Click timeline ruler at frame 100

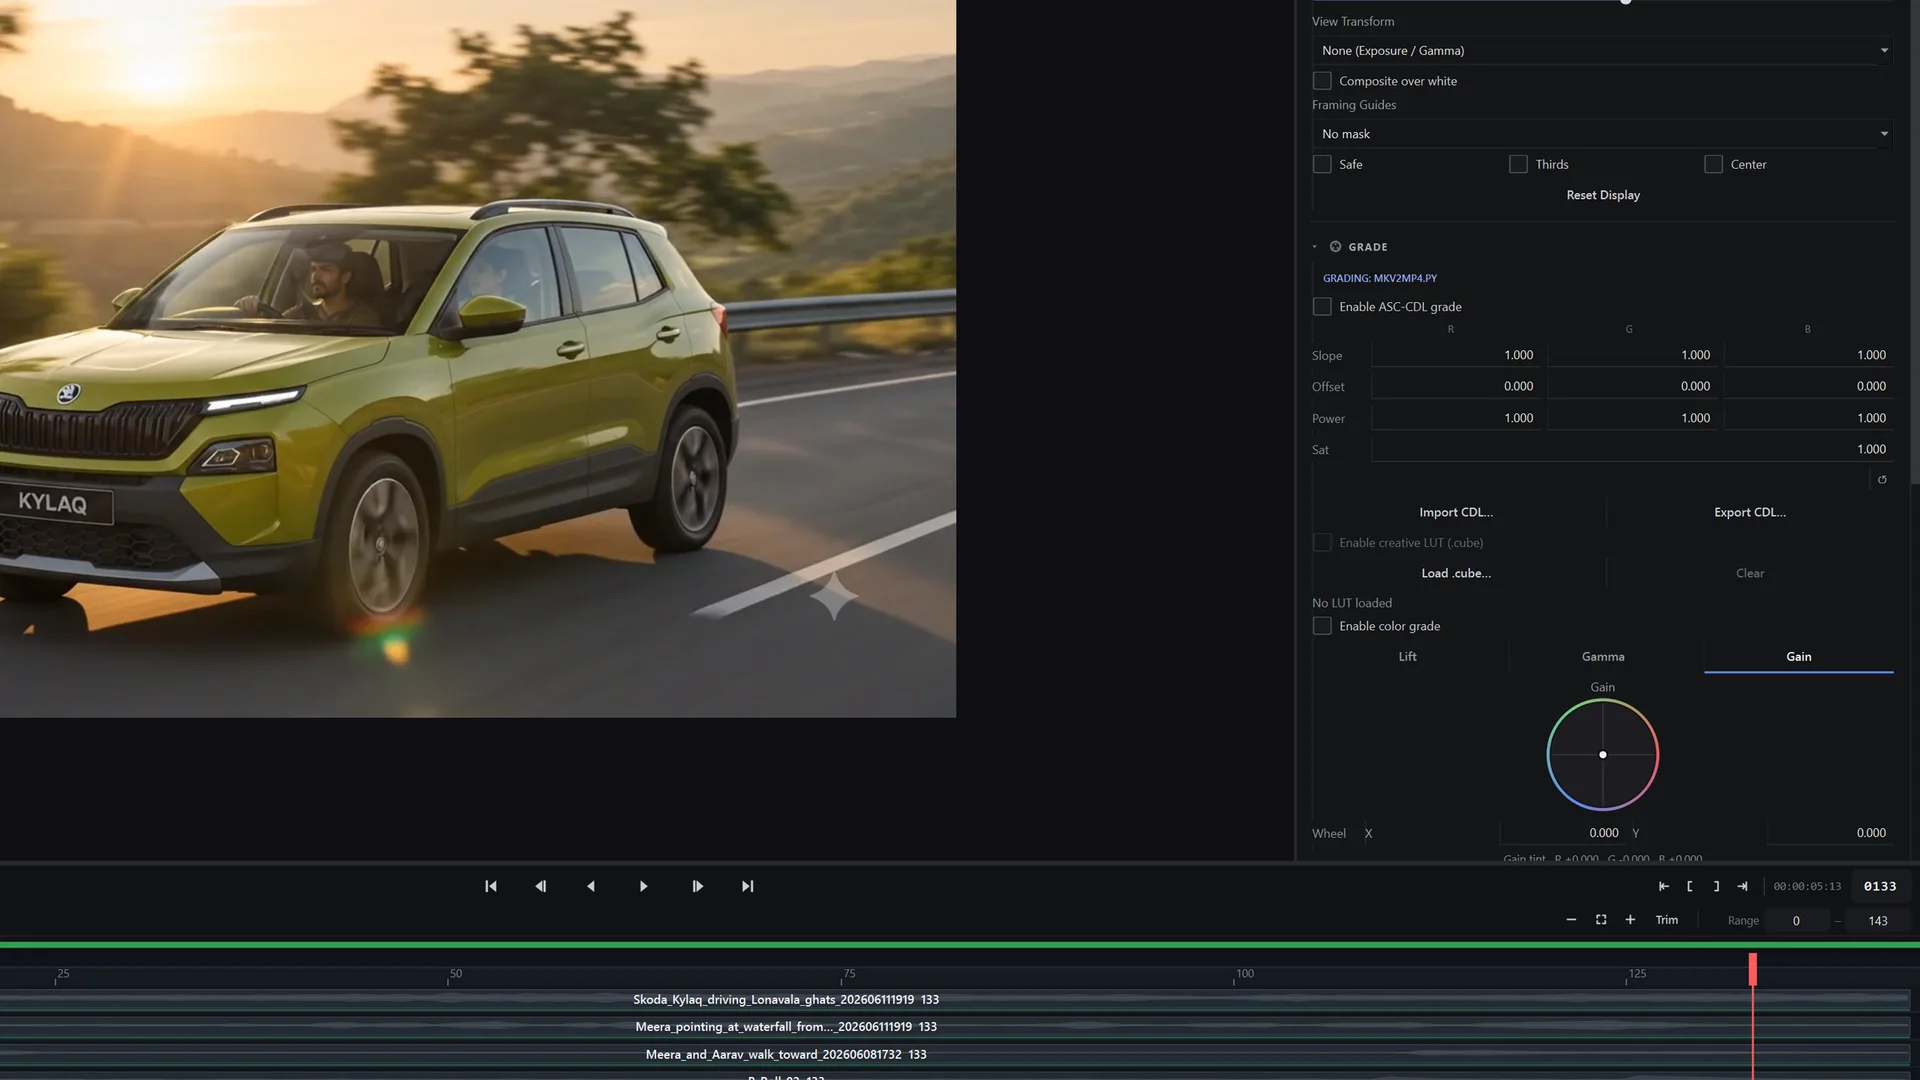pyautogui.click(x=1240, y=974)
